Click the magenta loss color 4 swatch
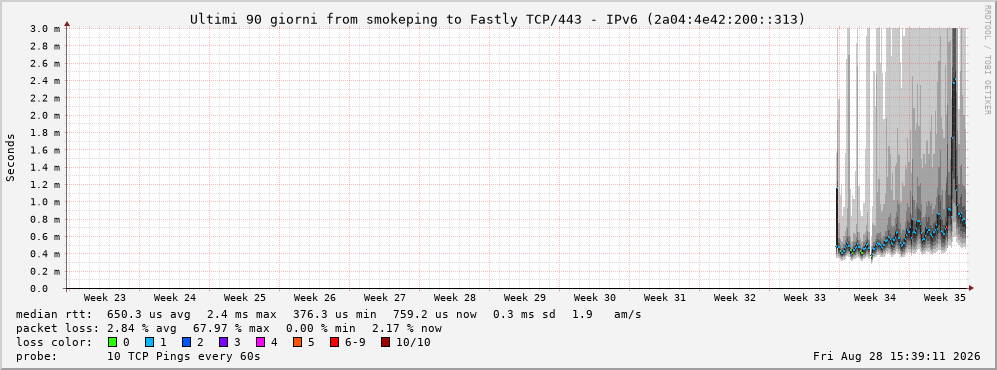This screenshot has width=997, height=370. (x=260, y=343)
